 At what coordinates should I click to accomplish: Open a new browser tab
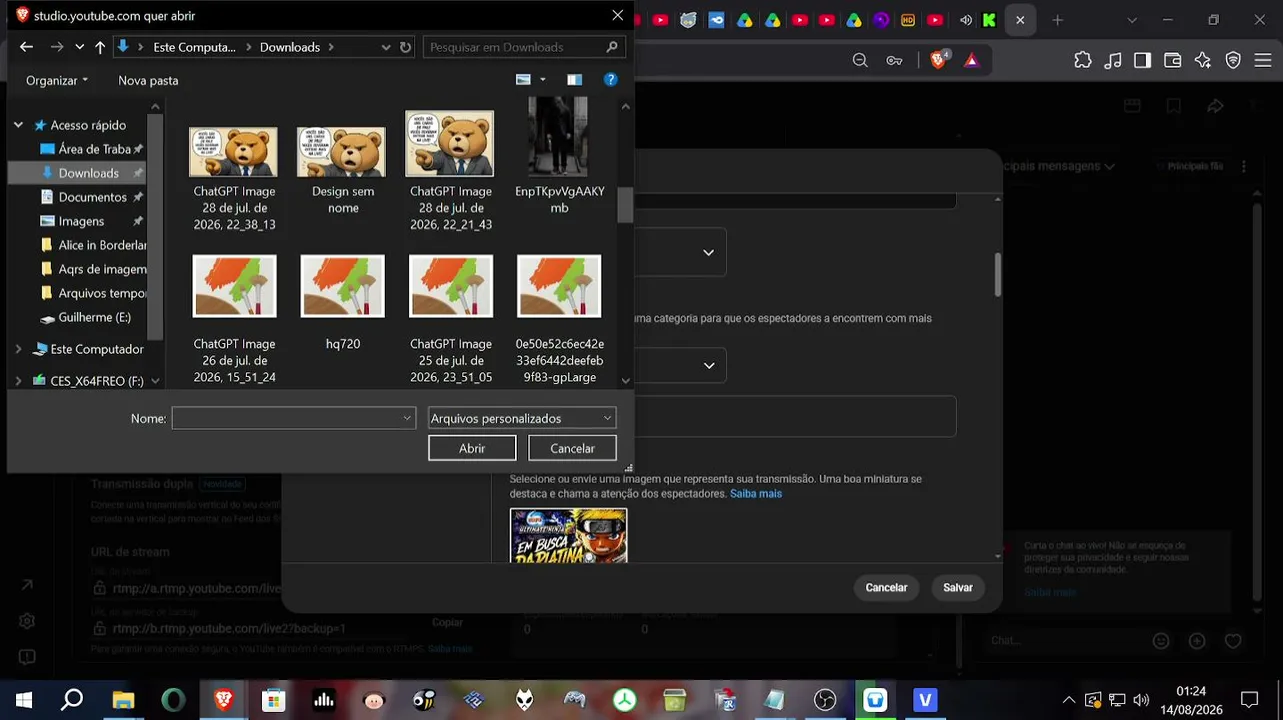1058,20
